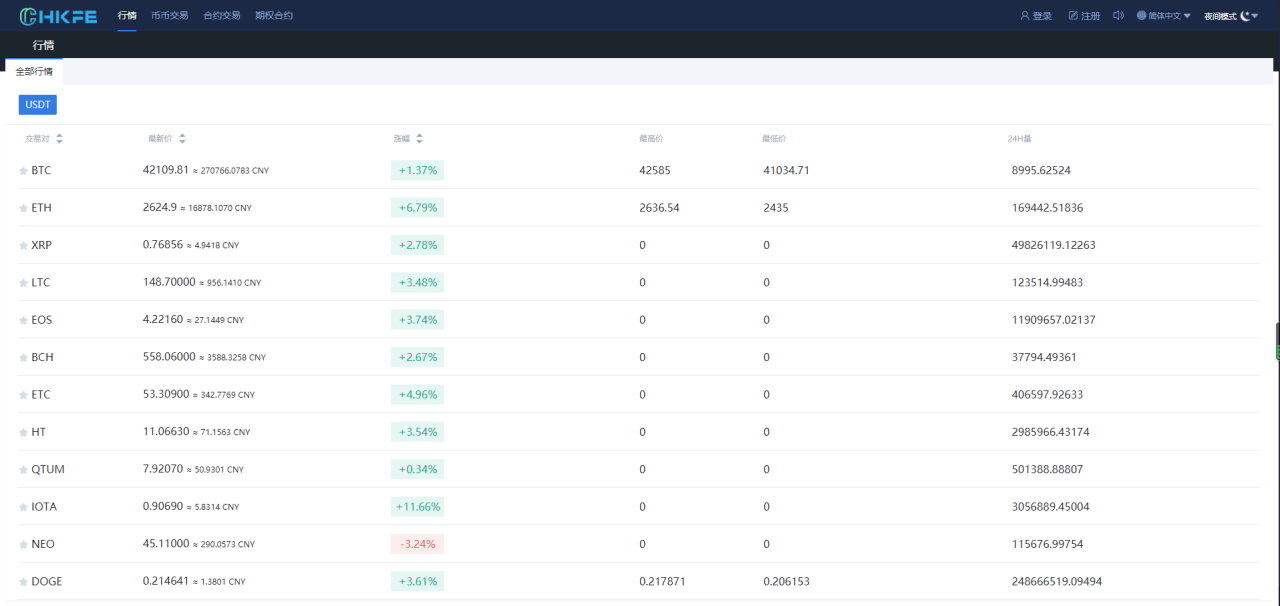The image size is (1280, 606).
Task: Click the user icon beside 登录
Action: point(1024,16)
